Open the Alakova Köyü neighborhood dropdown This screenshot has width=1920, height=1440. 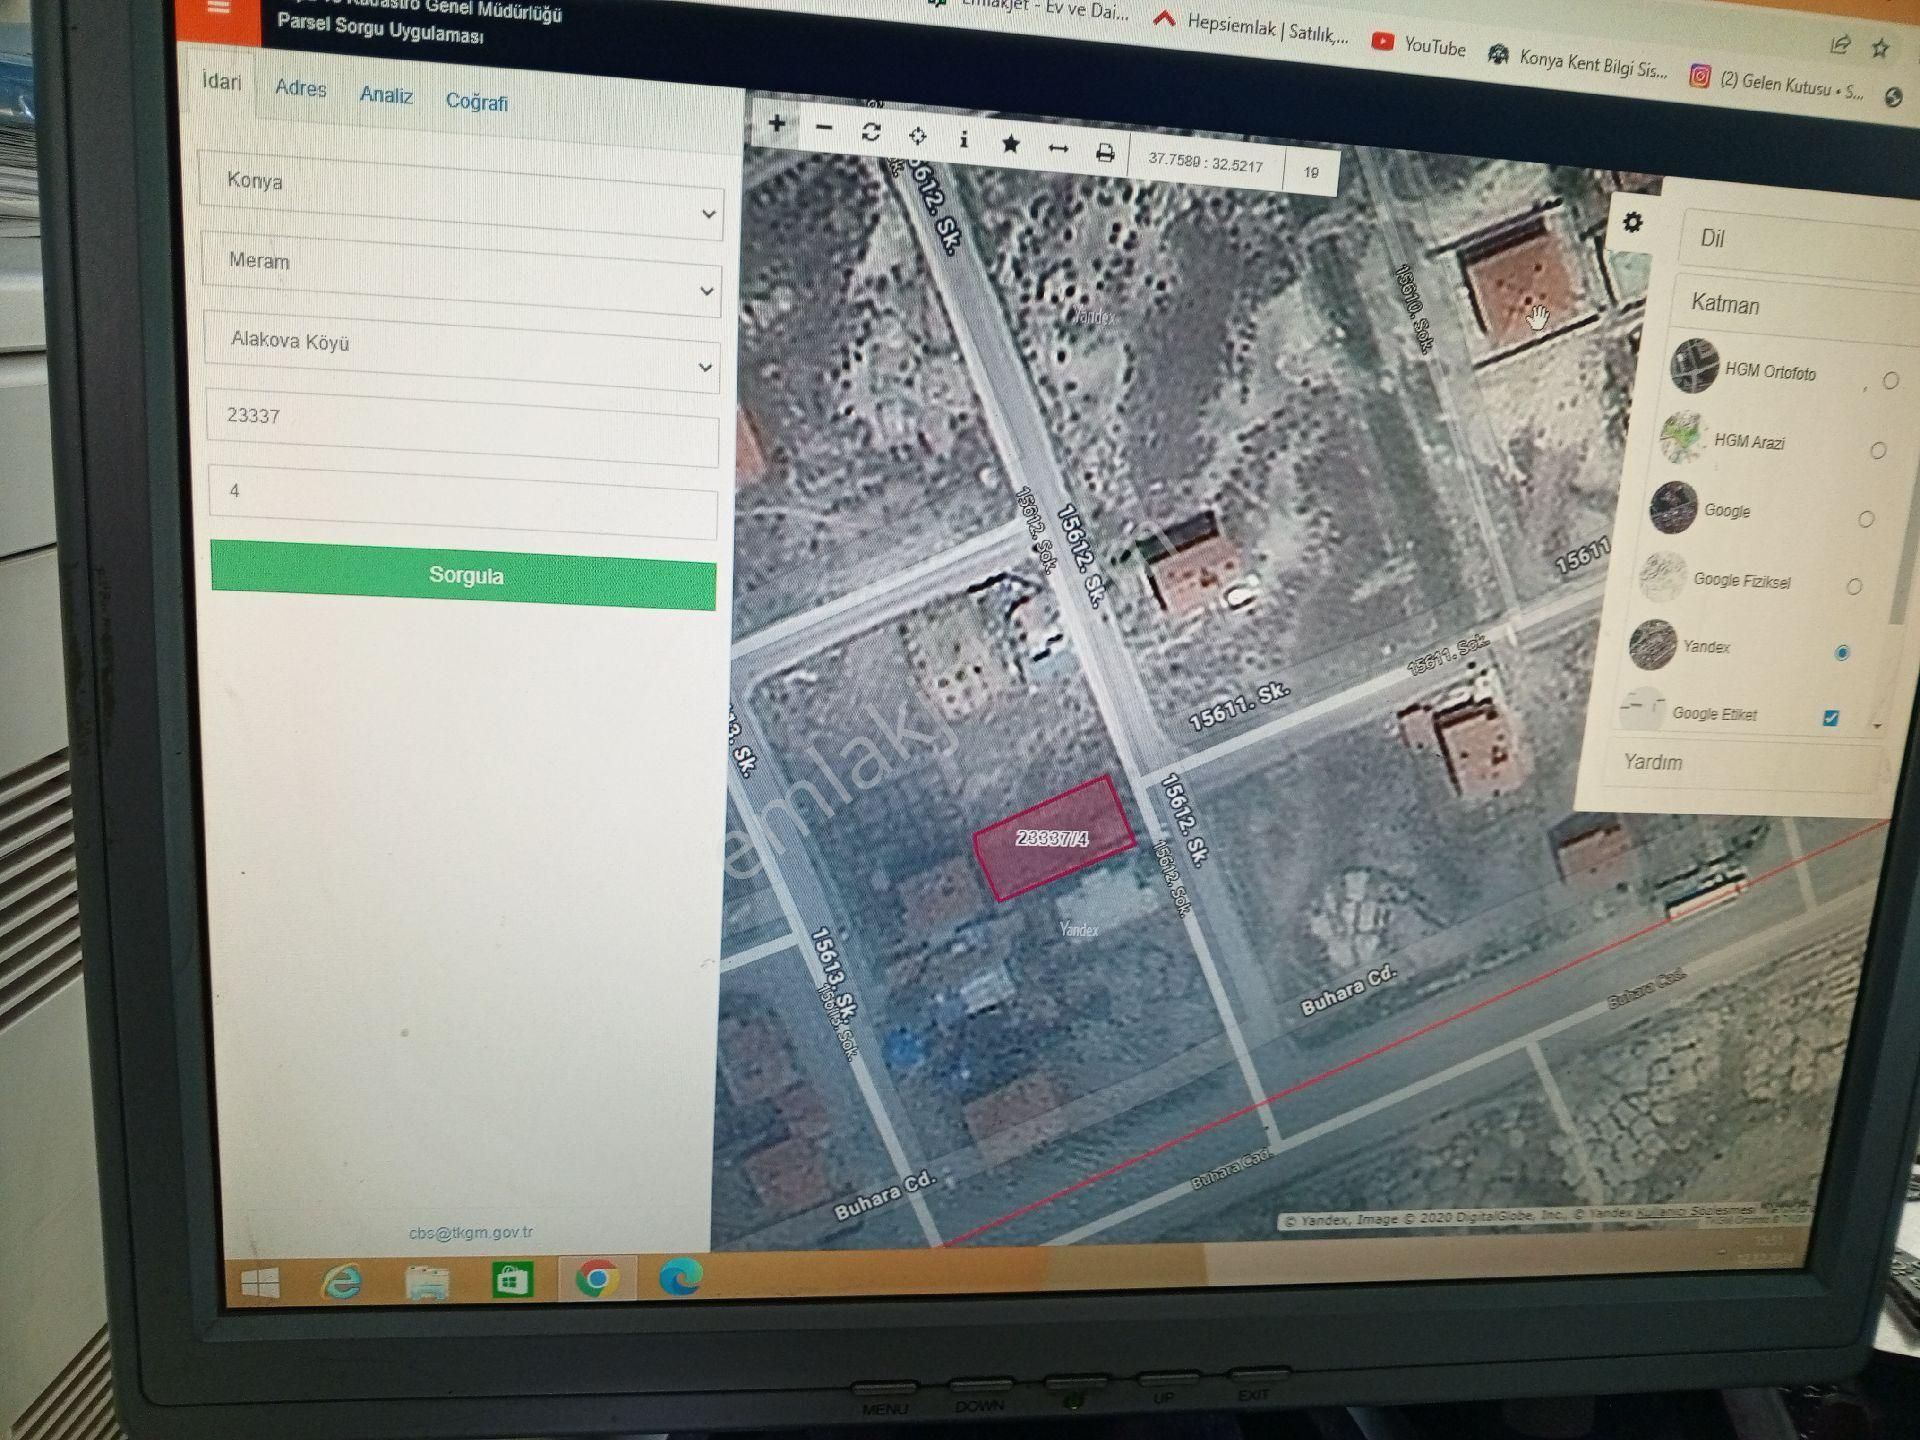pyautogui.click(x=462, y=351)
